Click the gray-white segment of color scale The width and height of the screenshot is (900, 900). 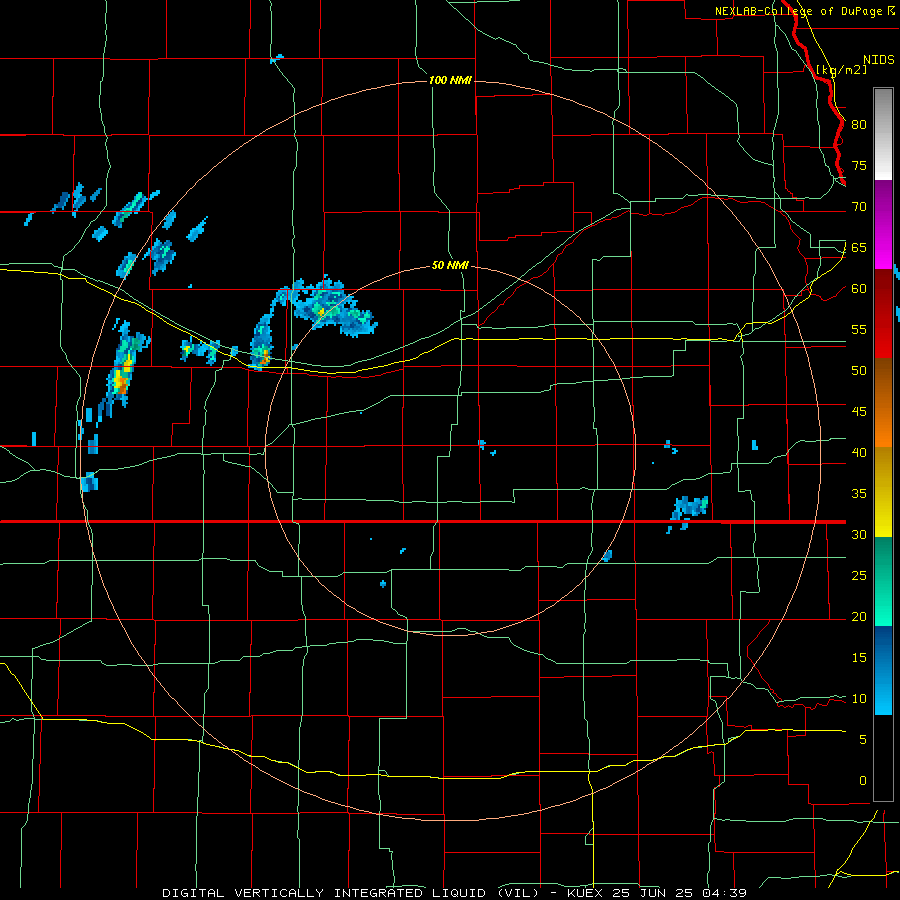click(x=883, y=134)
